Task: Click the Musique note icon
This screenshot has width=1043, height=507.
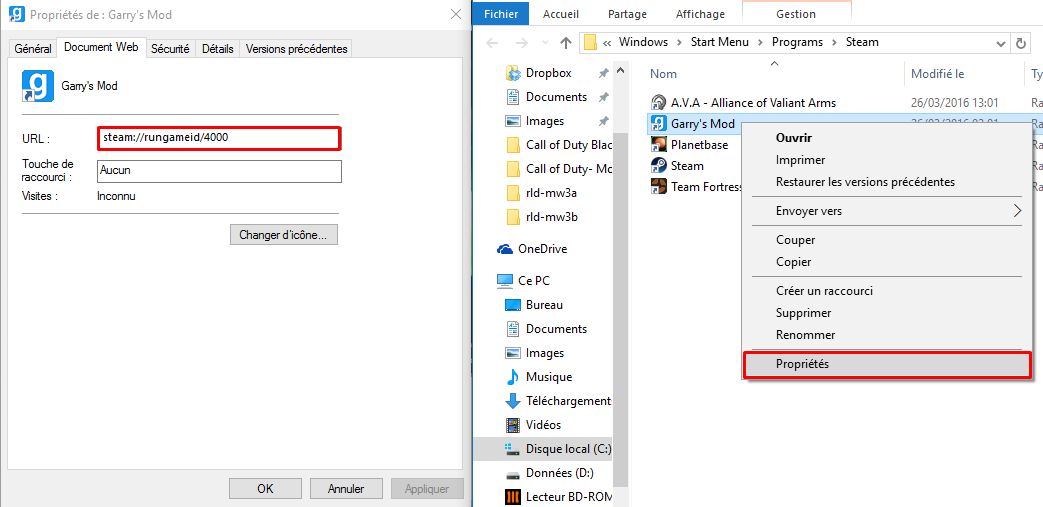Action: coord(513,377)
